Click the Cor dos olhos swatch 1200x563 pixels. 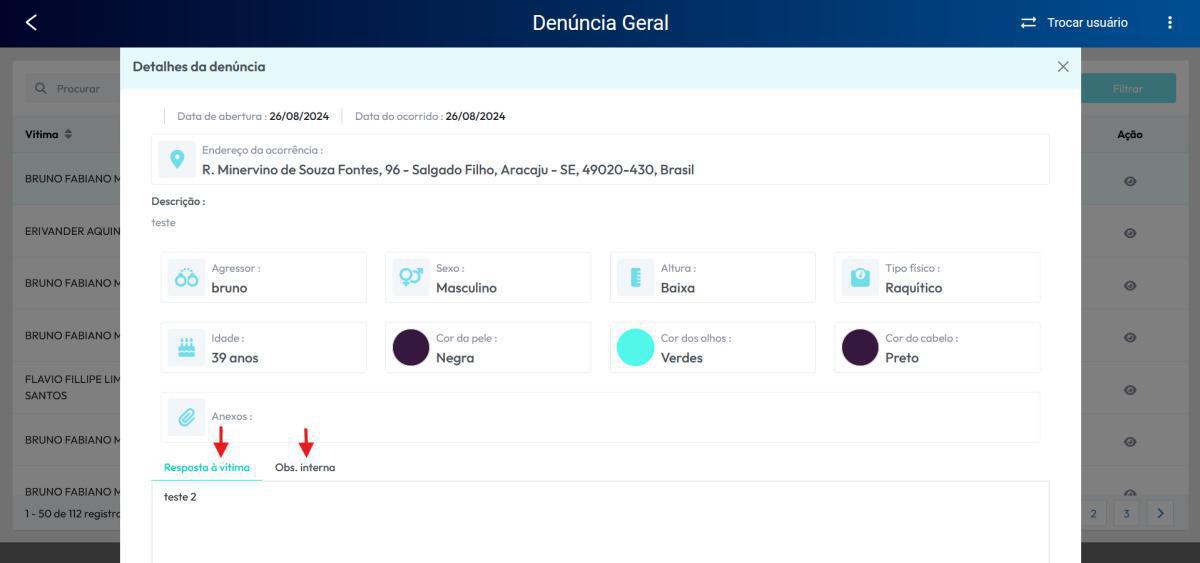click(635, 347)
